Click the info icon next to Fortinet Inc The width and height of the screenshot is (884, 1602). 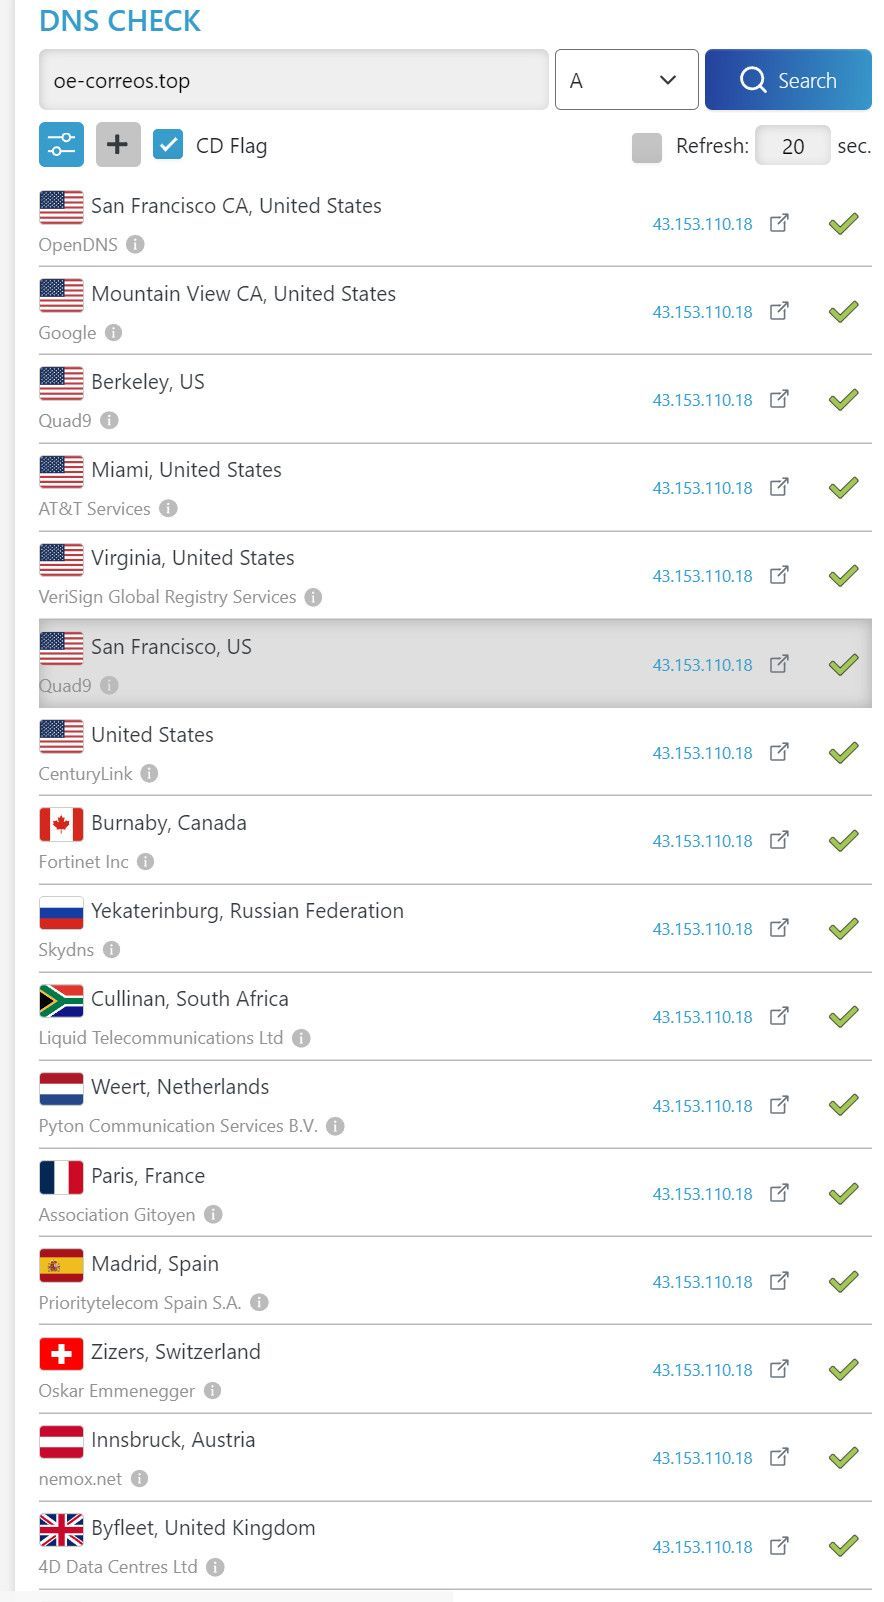point(144,862)
